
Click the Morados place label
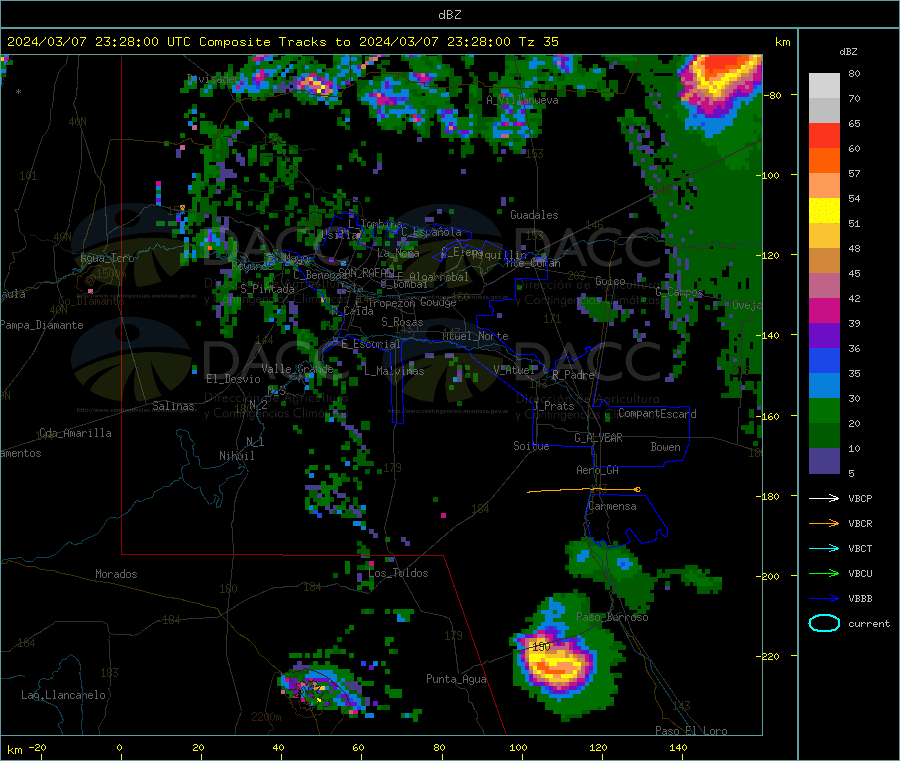click(116, 574)
